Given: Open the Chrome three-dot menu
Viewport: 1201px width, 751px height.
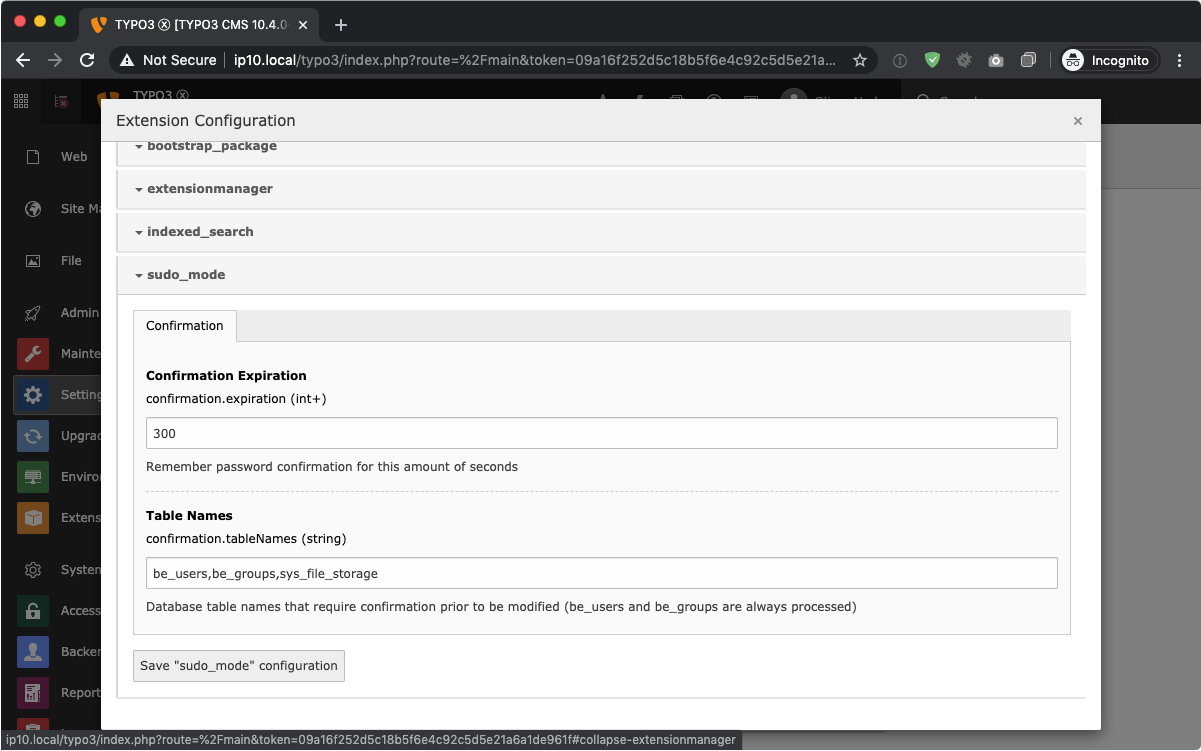Looking at the screenshot, I should point(1181,60).
